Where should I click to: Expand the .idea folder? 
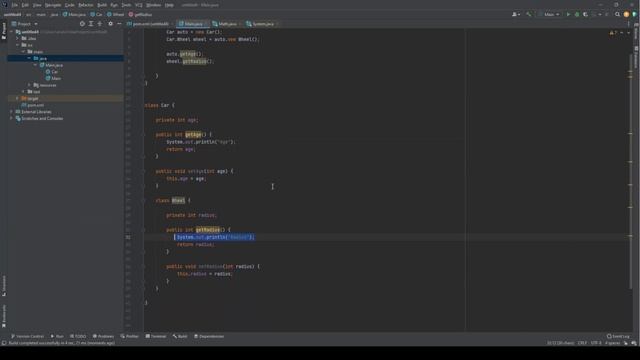point(18,38)
